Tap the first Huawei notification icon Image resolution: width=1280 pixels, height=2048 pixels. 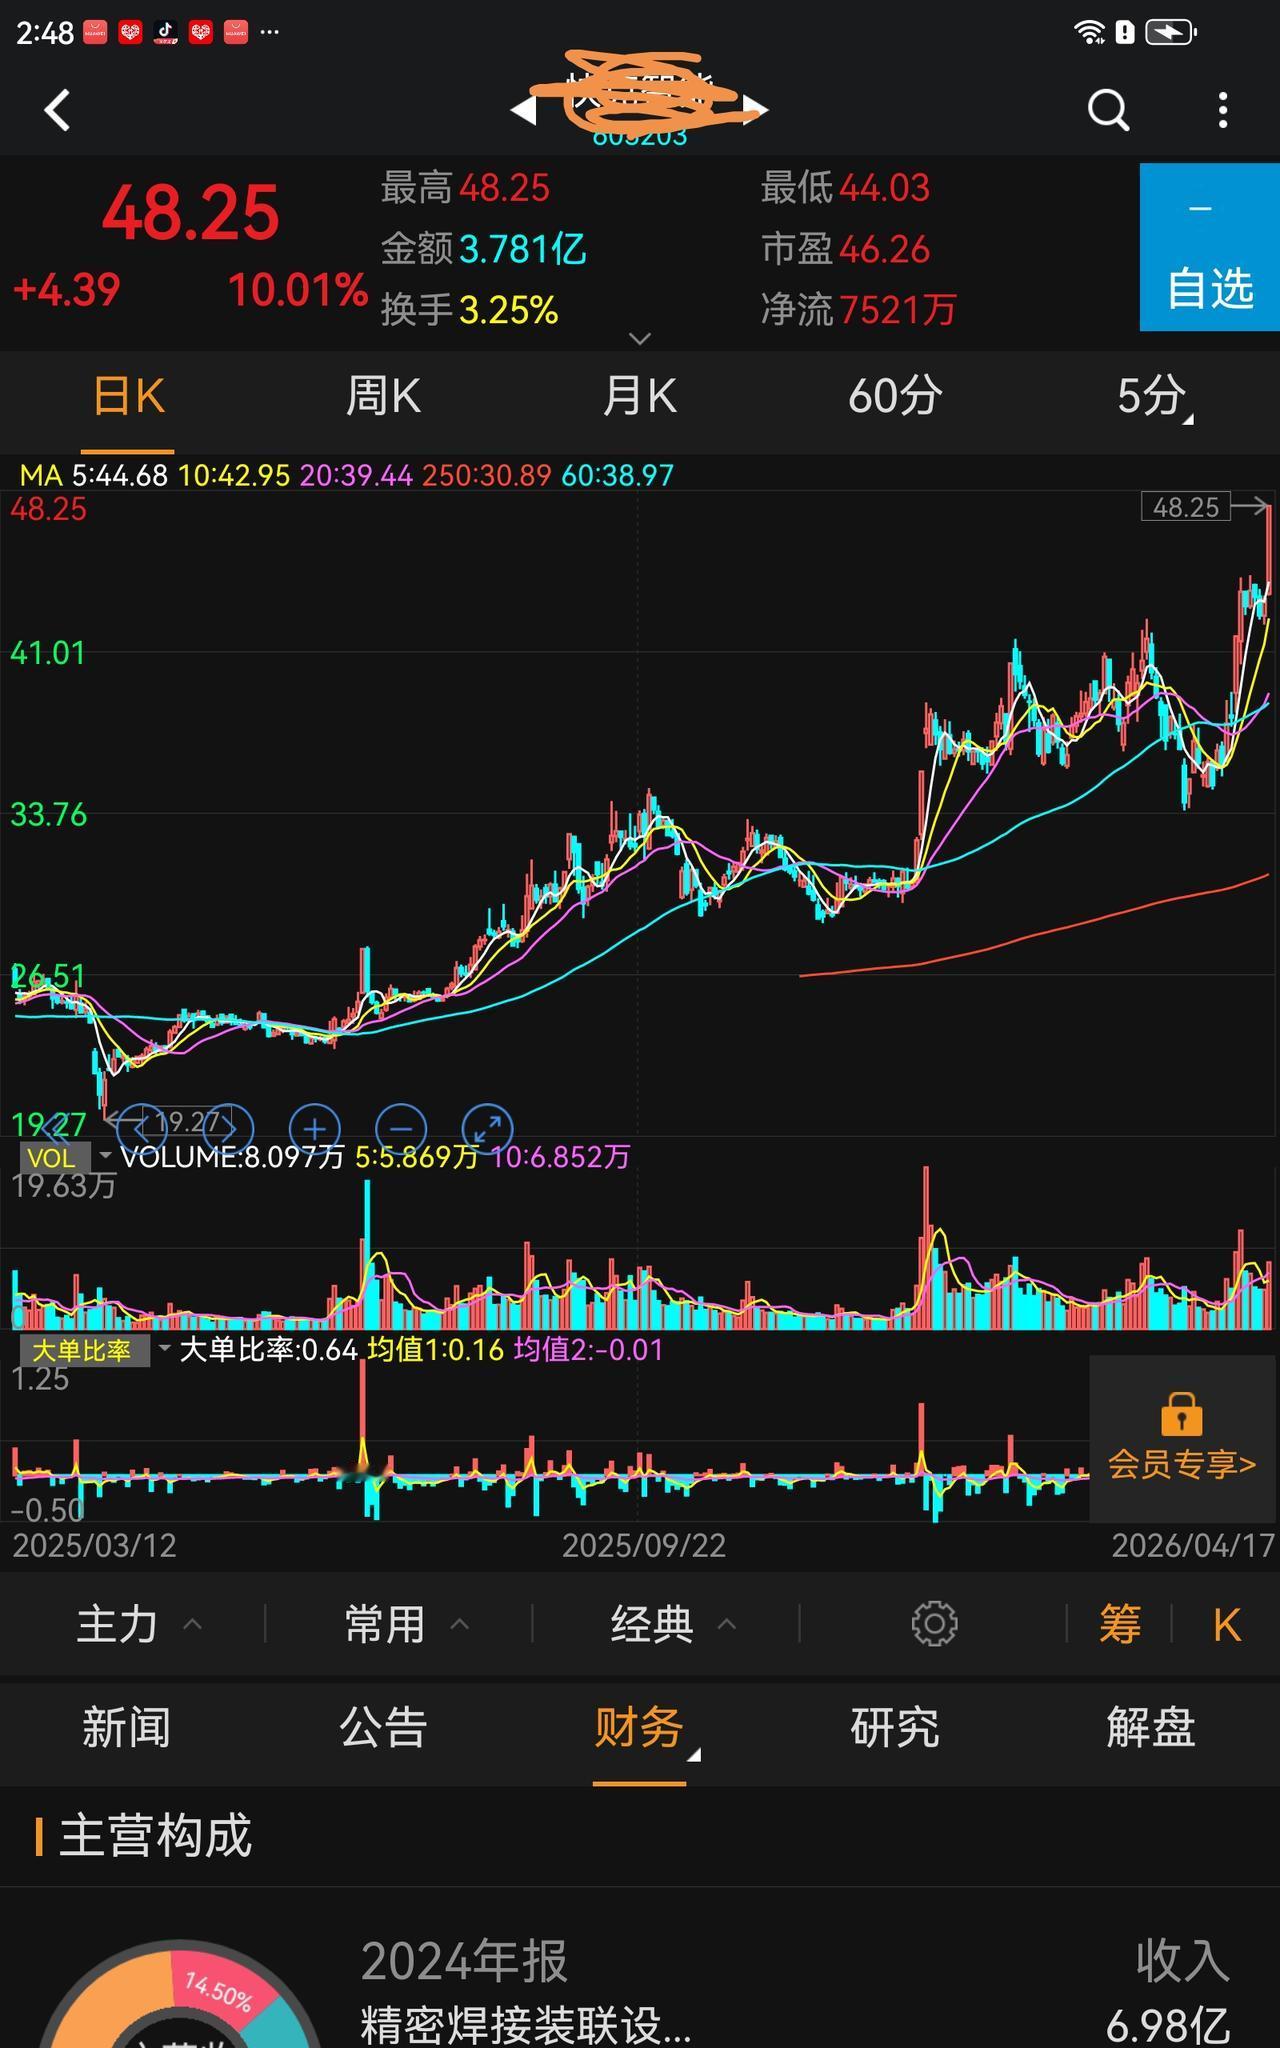pos(95,32)
